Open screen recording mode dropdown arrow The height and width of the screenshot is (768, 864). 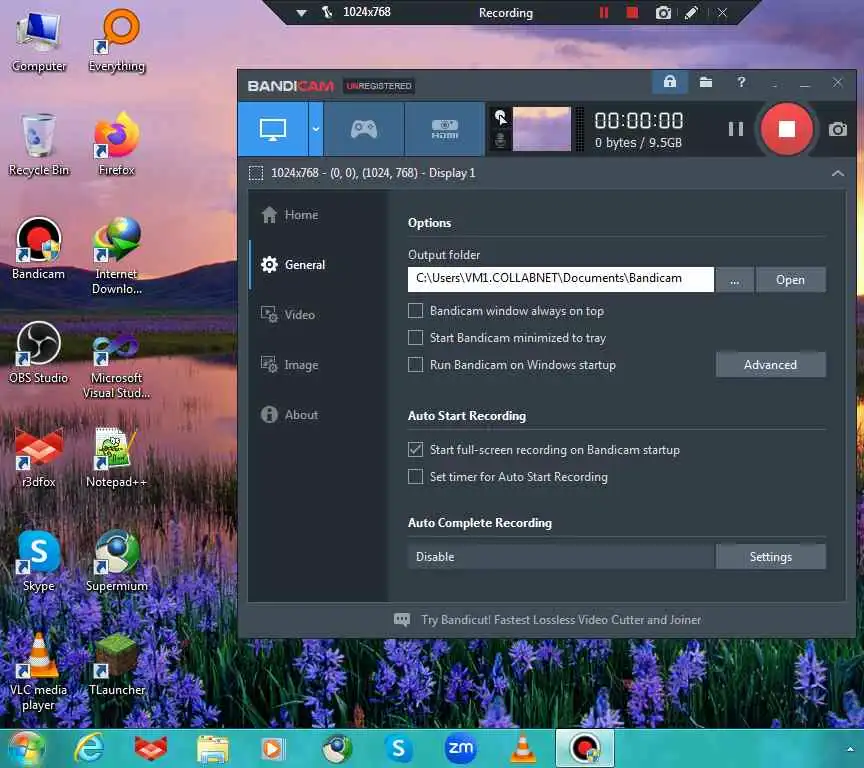[316, 129]
